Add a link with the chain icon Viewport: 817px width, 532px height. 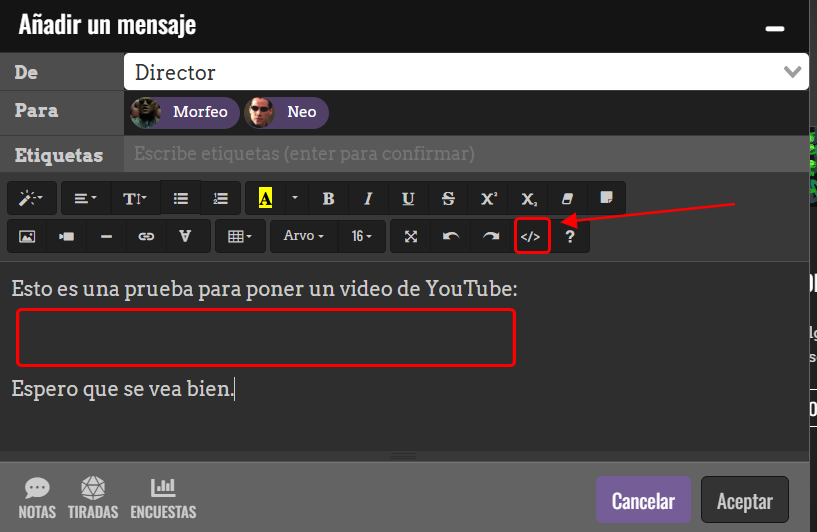click(x=146, y=237)
